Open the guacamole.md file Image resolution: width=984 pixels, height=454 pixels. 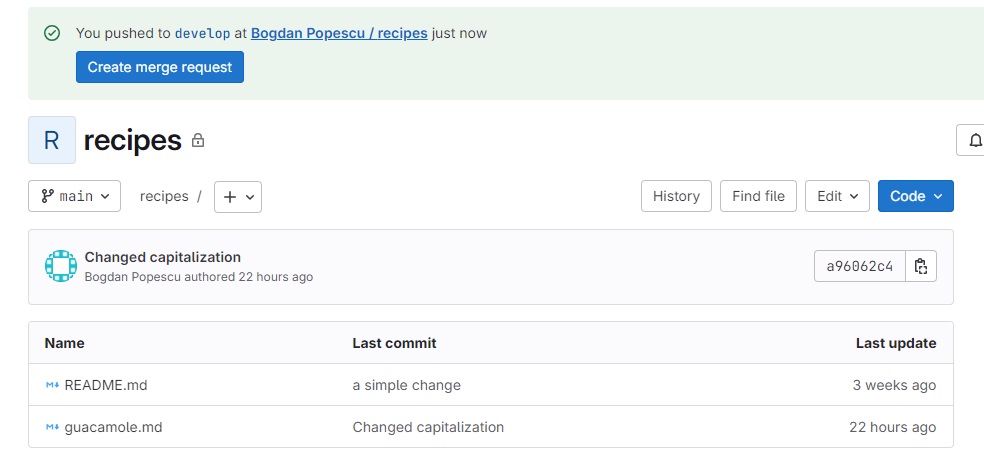coord(114,427)
